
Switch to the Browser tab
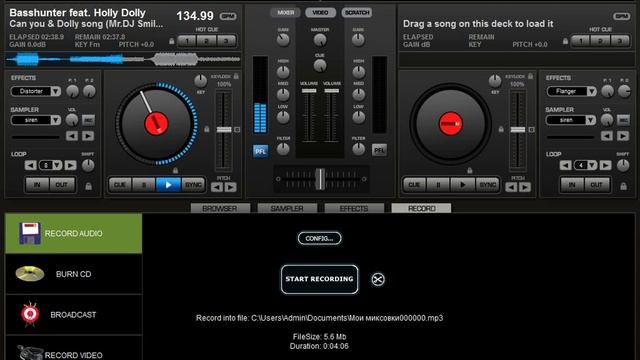220,208
